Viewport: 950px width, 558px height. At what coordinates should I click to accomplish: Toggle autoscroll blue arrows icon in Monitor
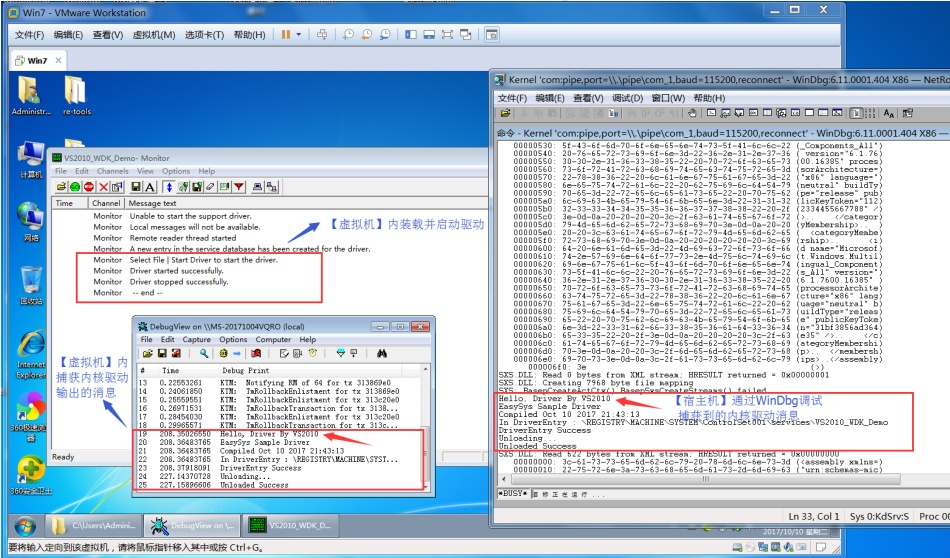pos(169,187)
